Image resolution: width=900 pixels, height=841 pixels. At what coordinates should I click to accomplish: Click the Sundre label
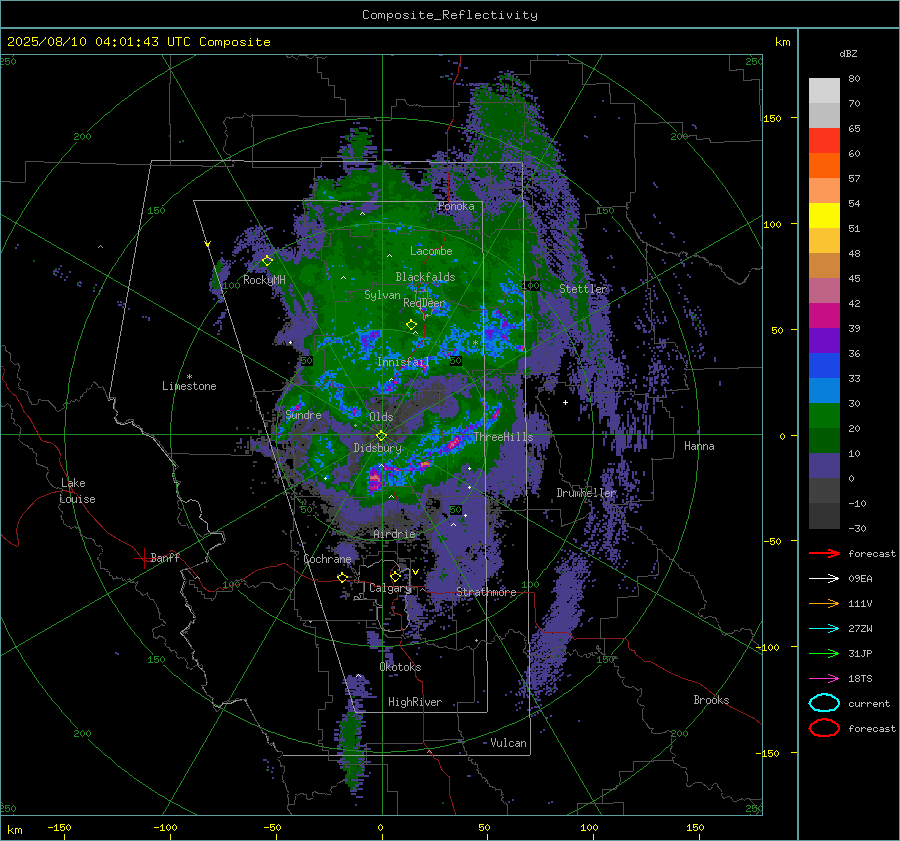coord(303,415)
